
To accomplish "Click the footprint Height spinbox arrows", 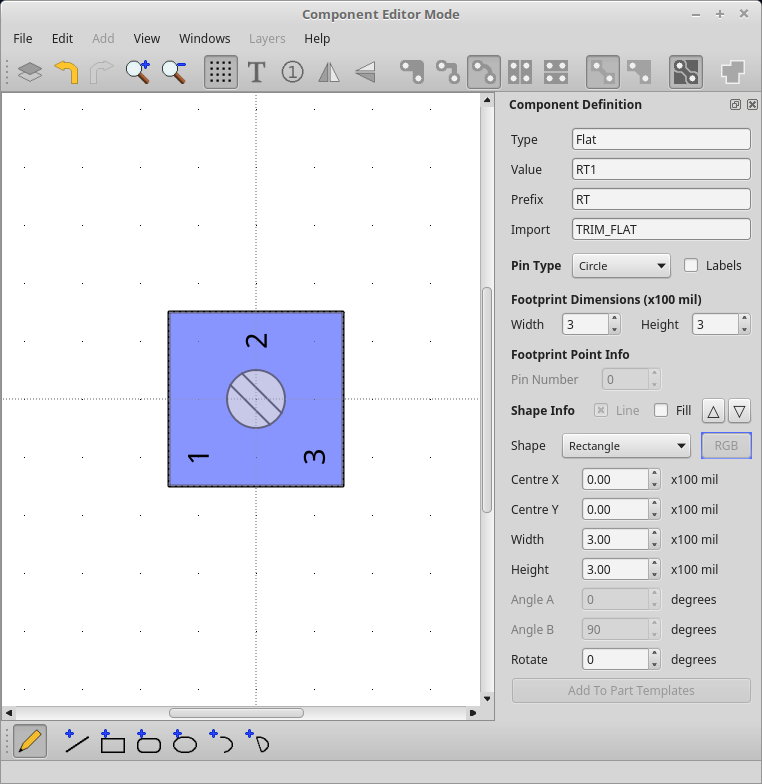I will tap(744, 324).
